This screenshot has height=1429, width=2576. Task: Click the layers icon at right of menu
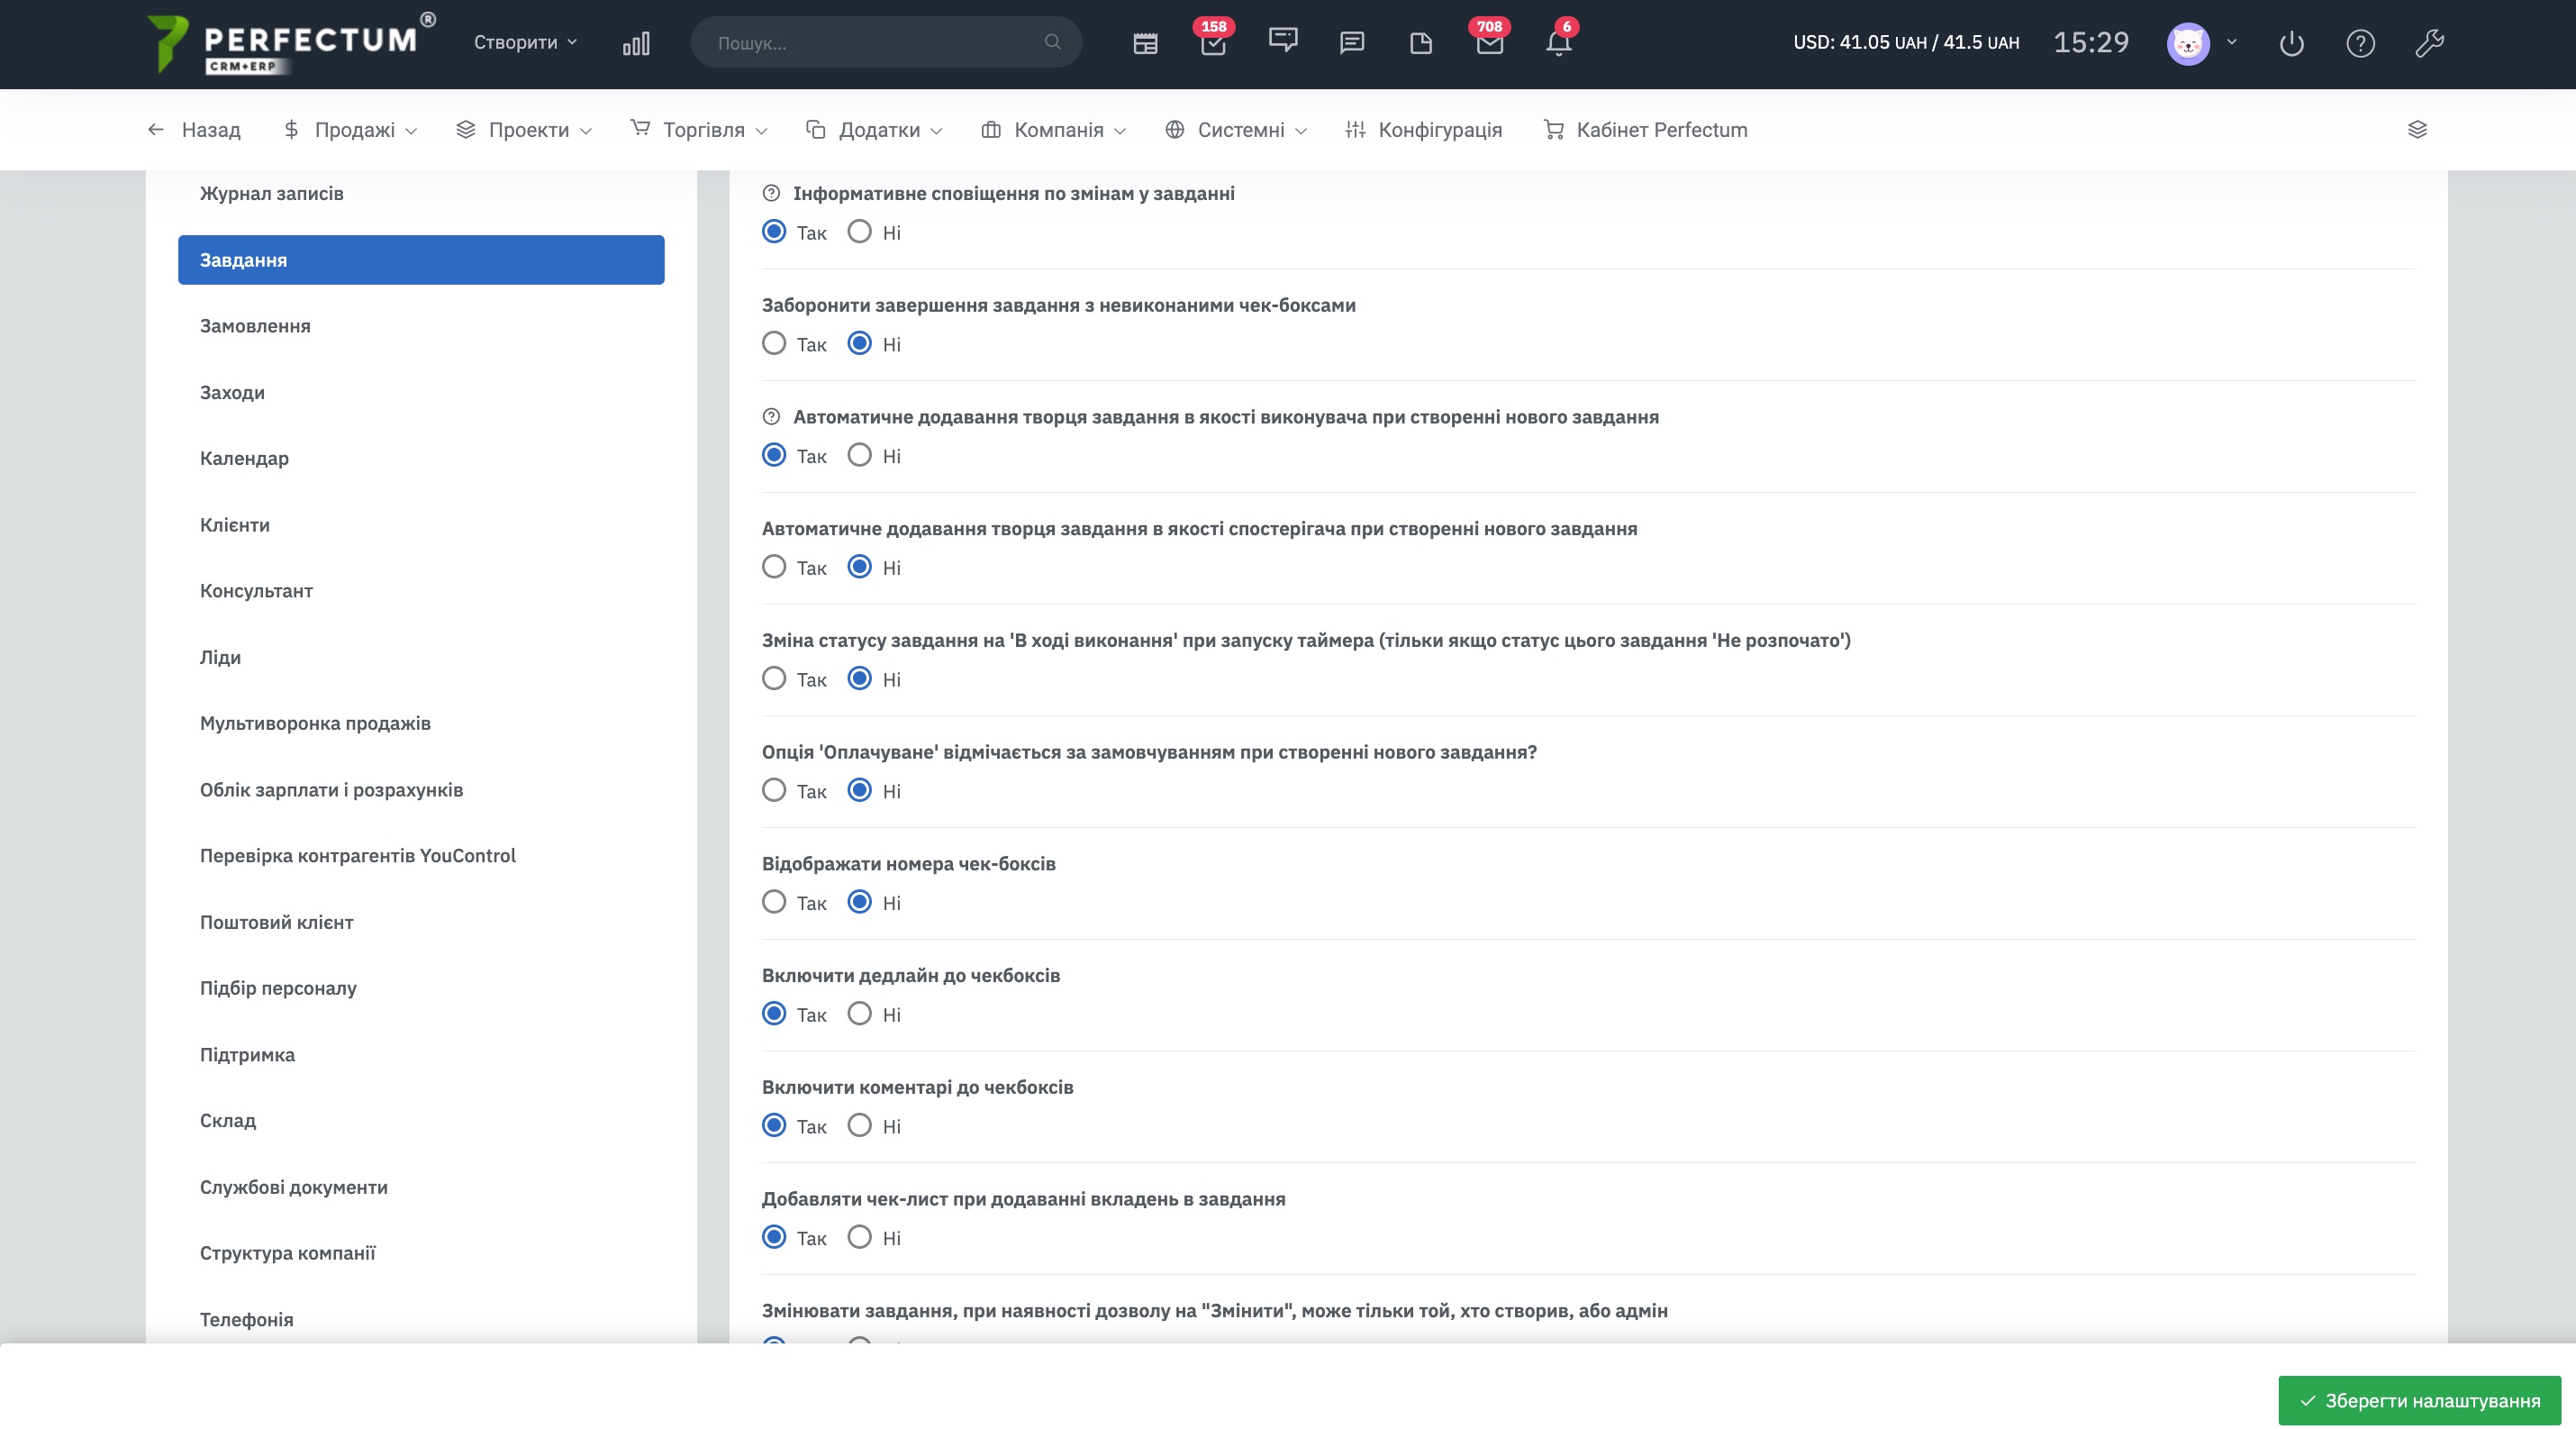click(2417, 129)
